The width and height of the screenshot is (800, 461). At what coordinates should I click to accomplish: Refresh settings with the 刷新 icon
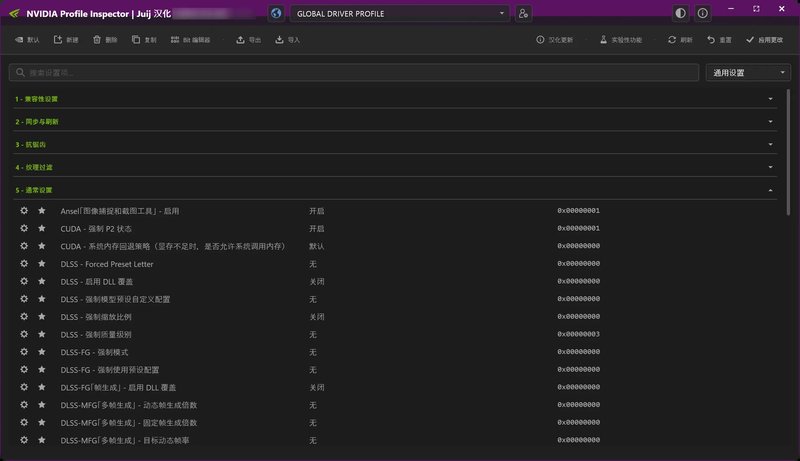pyautogui.click(x=680, y=40)
